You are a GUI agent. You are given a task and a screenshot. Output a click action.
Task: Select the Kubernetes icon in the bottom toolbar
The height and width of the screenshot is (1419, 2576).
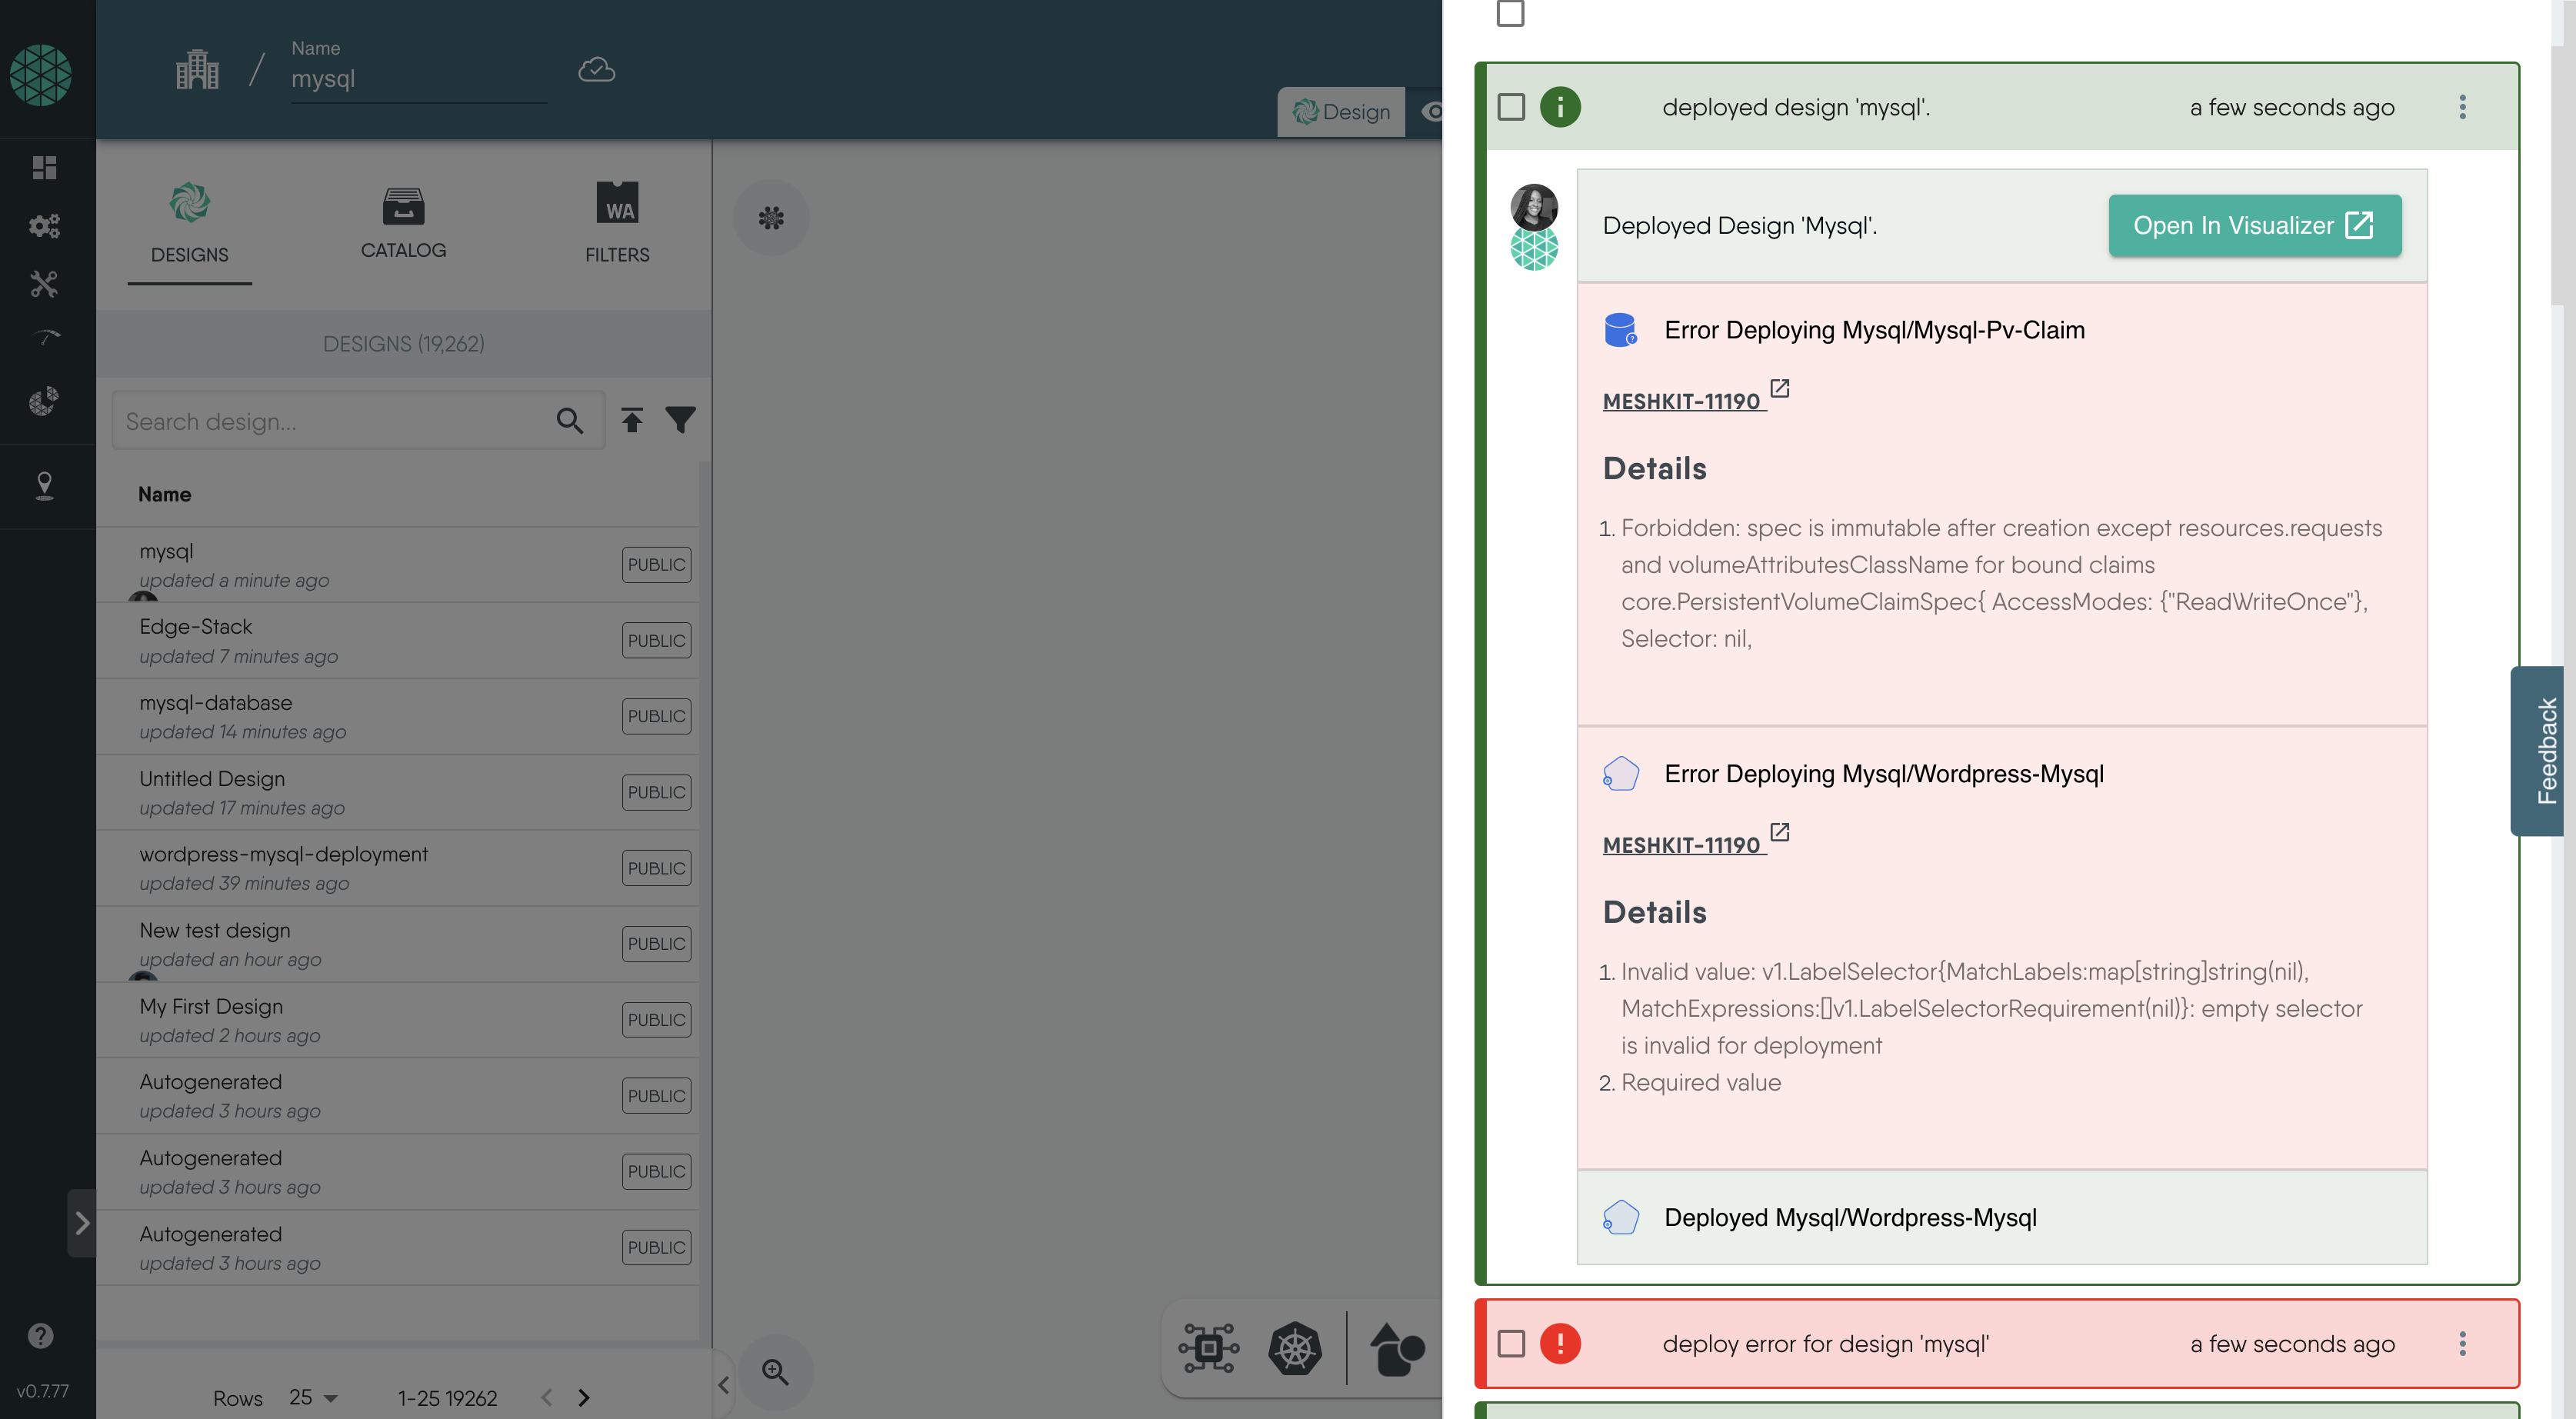(1295, 1349)
